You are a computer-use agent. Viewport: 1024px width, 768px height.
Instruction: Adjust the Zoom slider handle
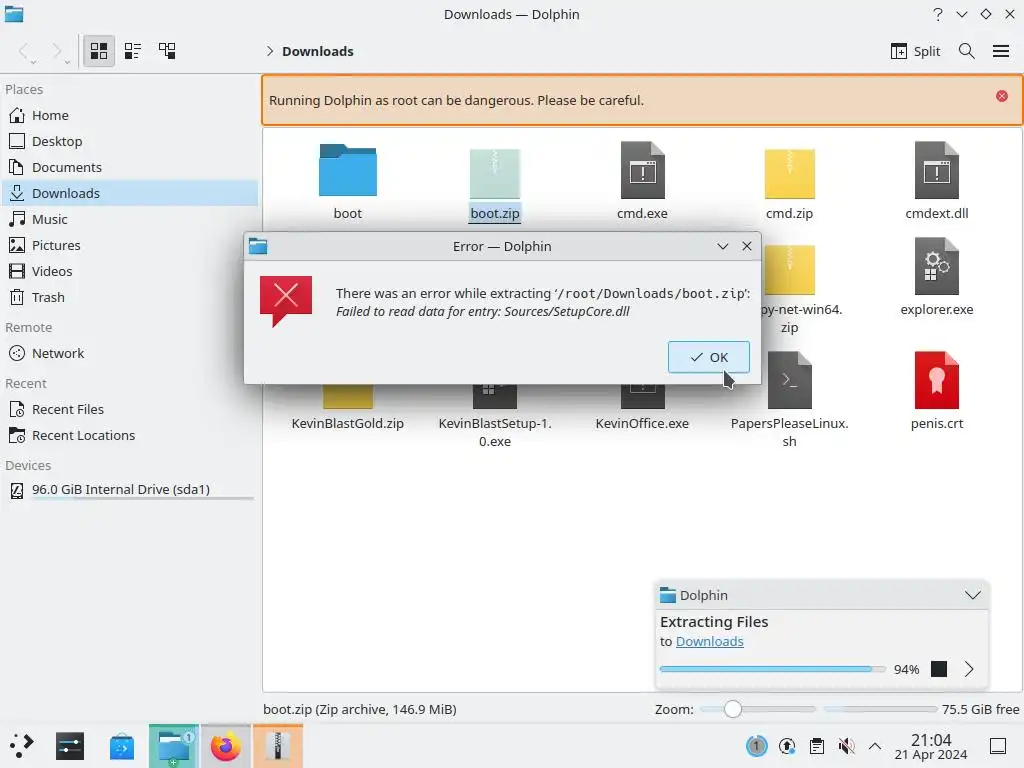[x=733, y=709]
